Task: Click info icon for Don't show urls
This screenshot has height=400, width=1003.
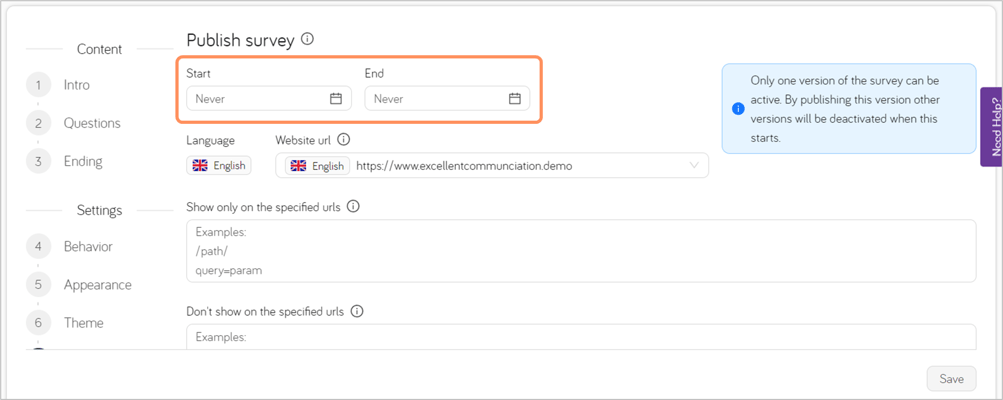Action: [x=357, y=311]
